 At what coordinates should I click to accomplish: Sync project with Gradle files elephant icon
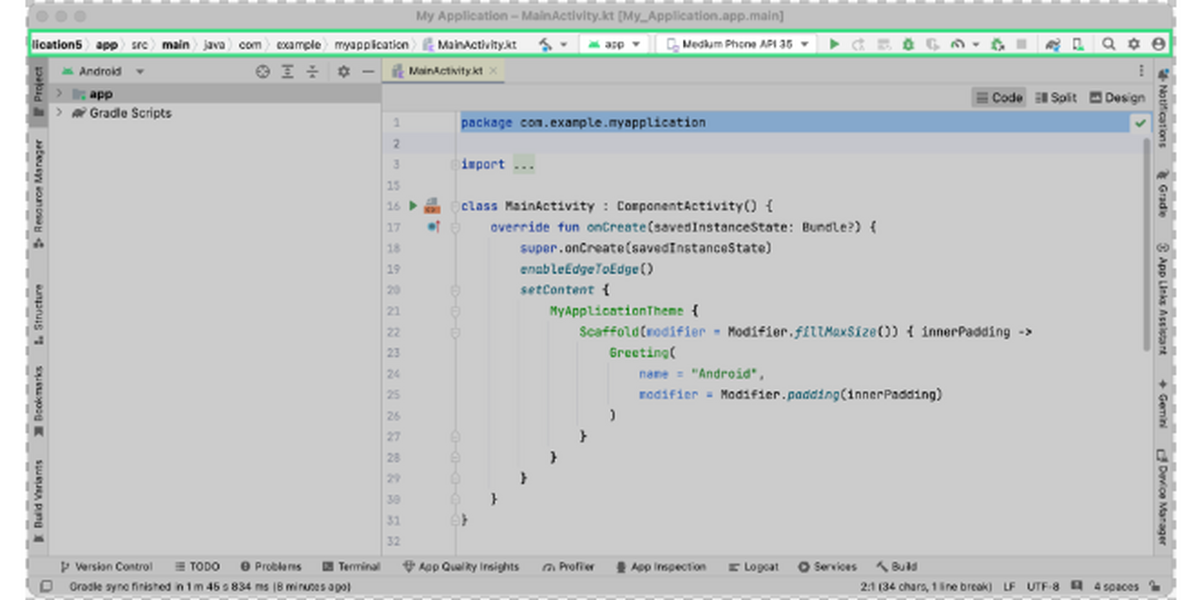tap(1051, 45)
